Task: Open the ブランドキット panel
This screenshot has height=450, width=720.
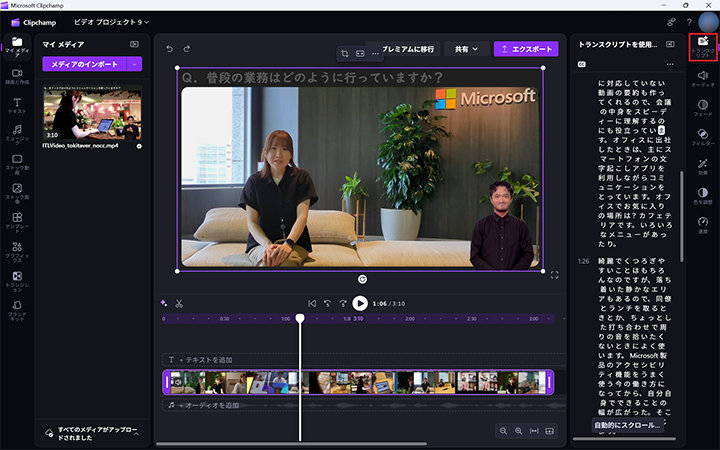Action: click(17, 311)
